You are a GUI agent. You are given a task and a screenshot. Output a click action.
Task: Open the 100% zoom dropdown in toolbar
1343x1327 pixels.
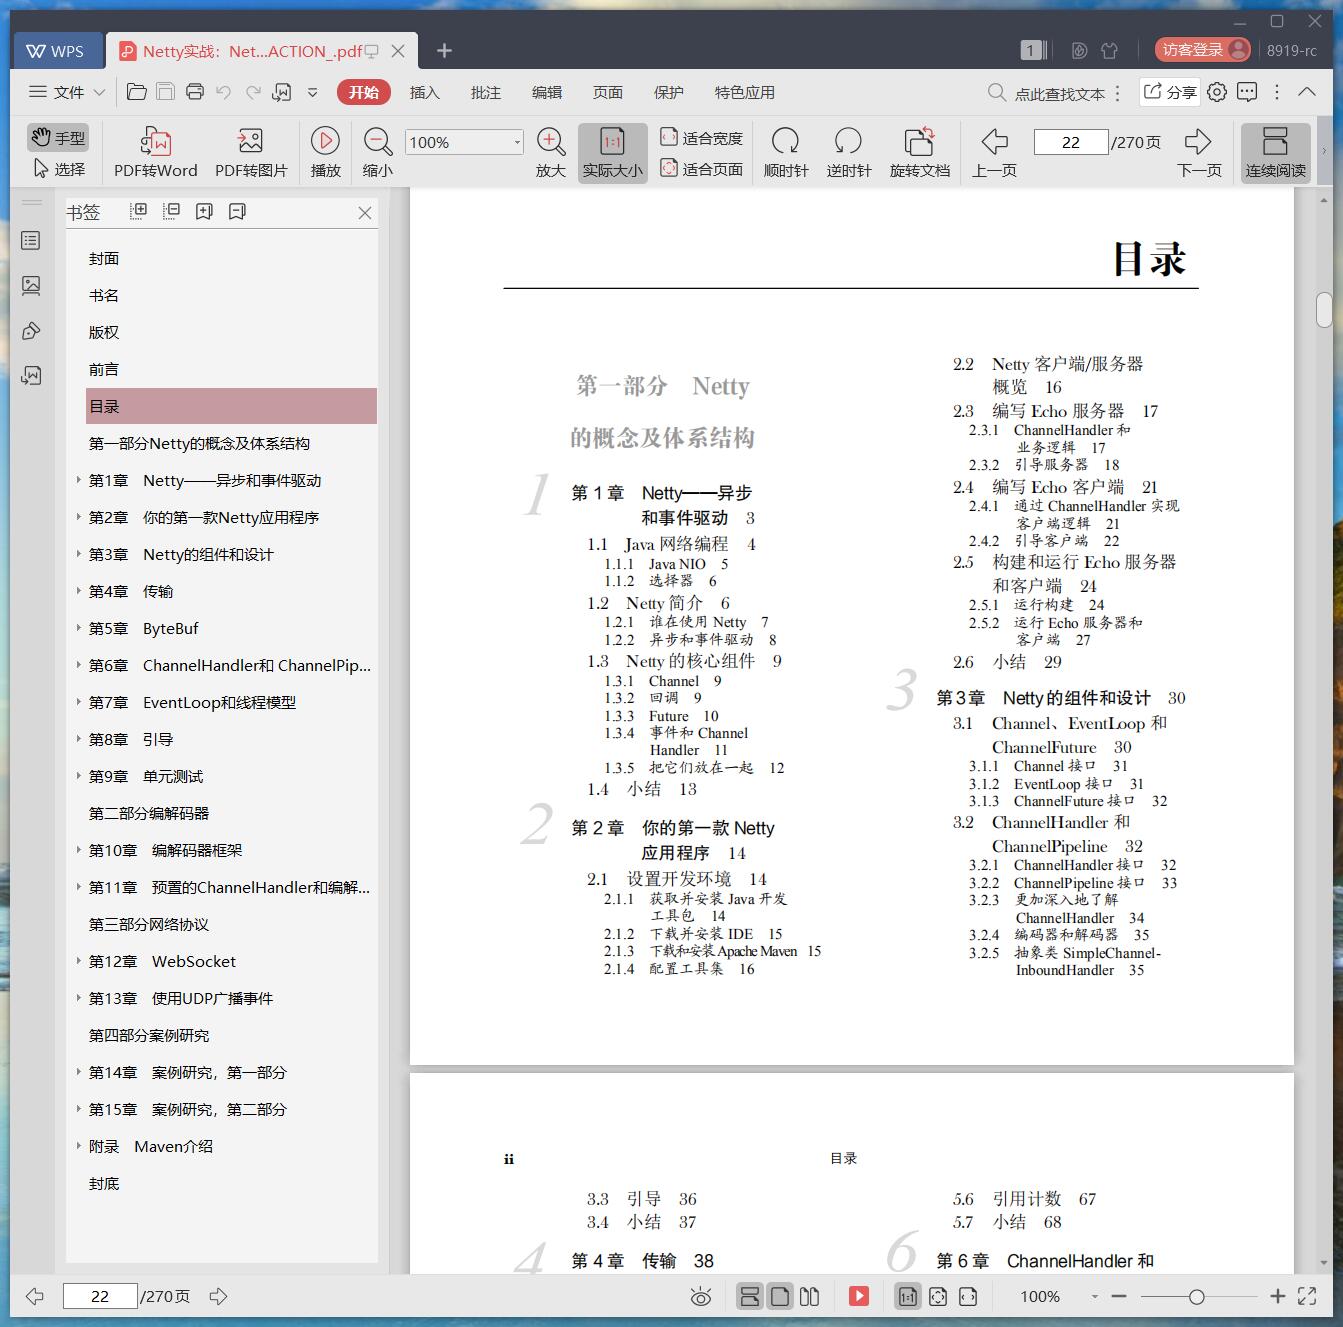[517, 142]
